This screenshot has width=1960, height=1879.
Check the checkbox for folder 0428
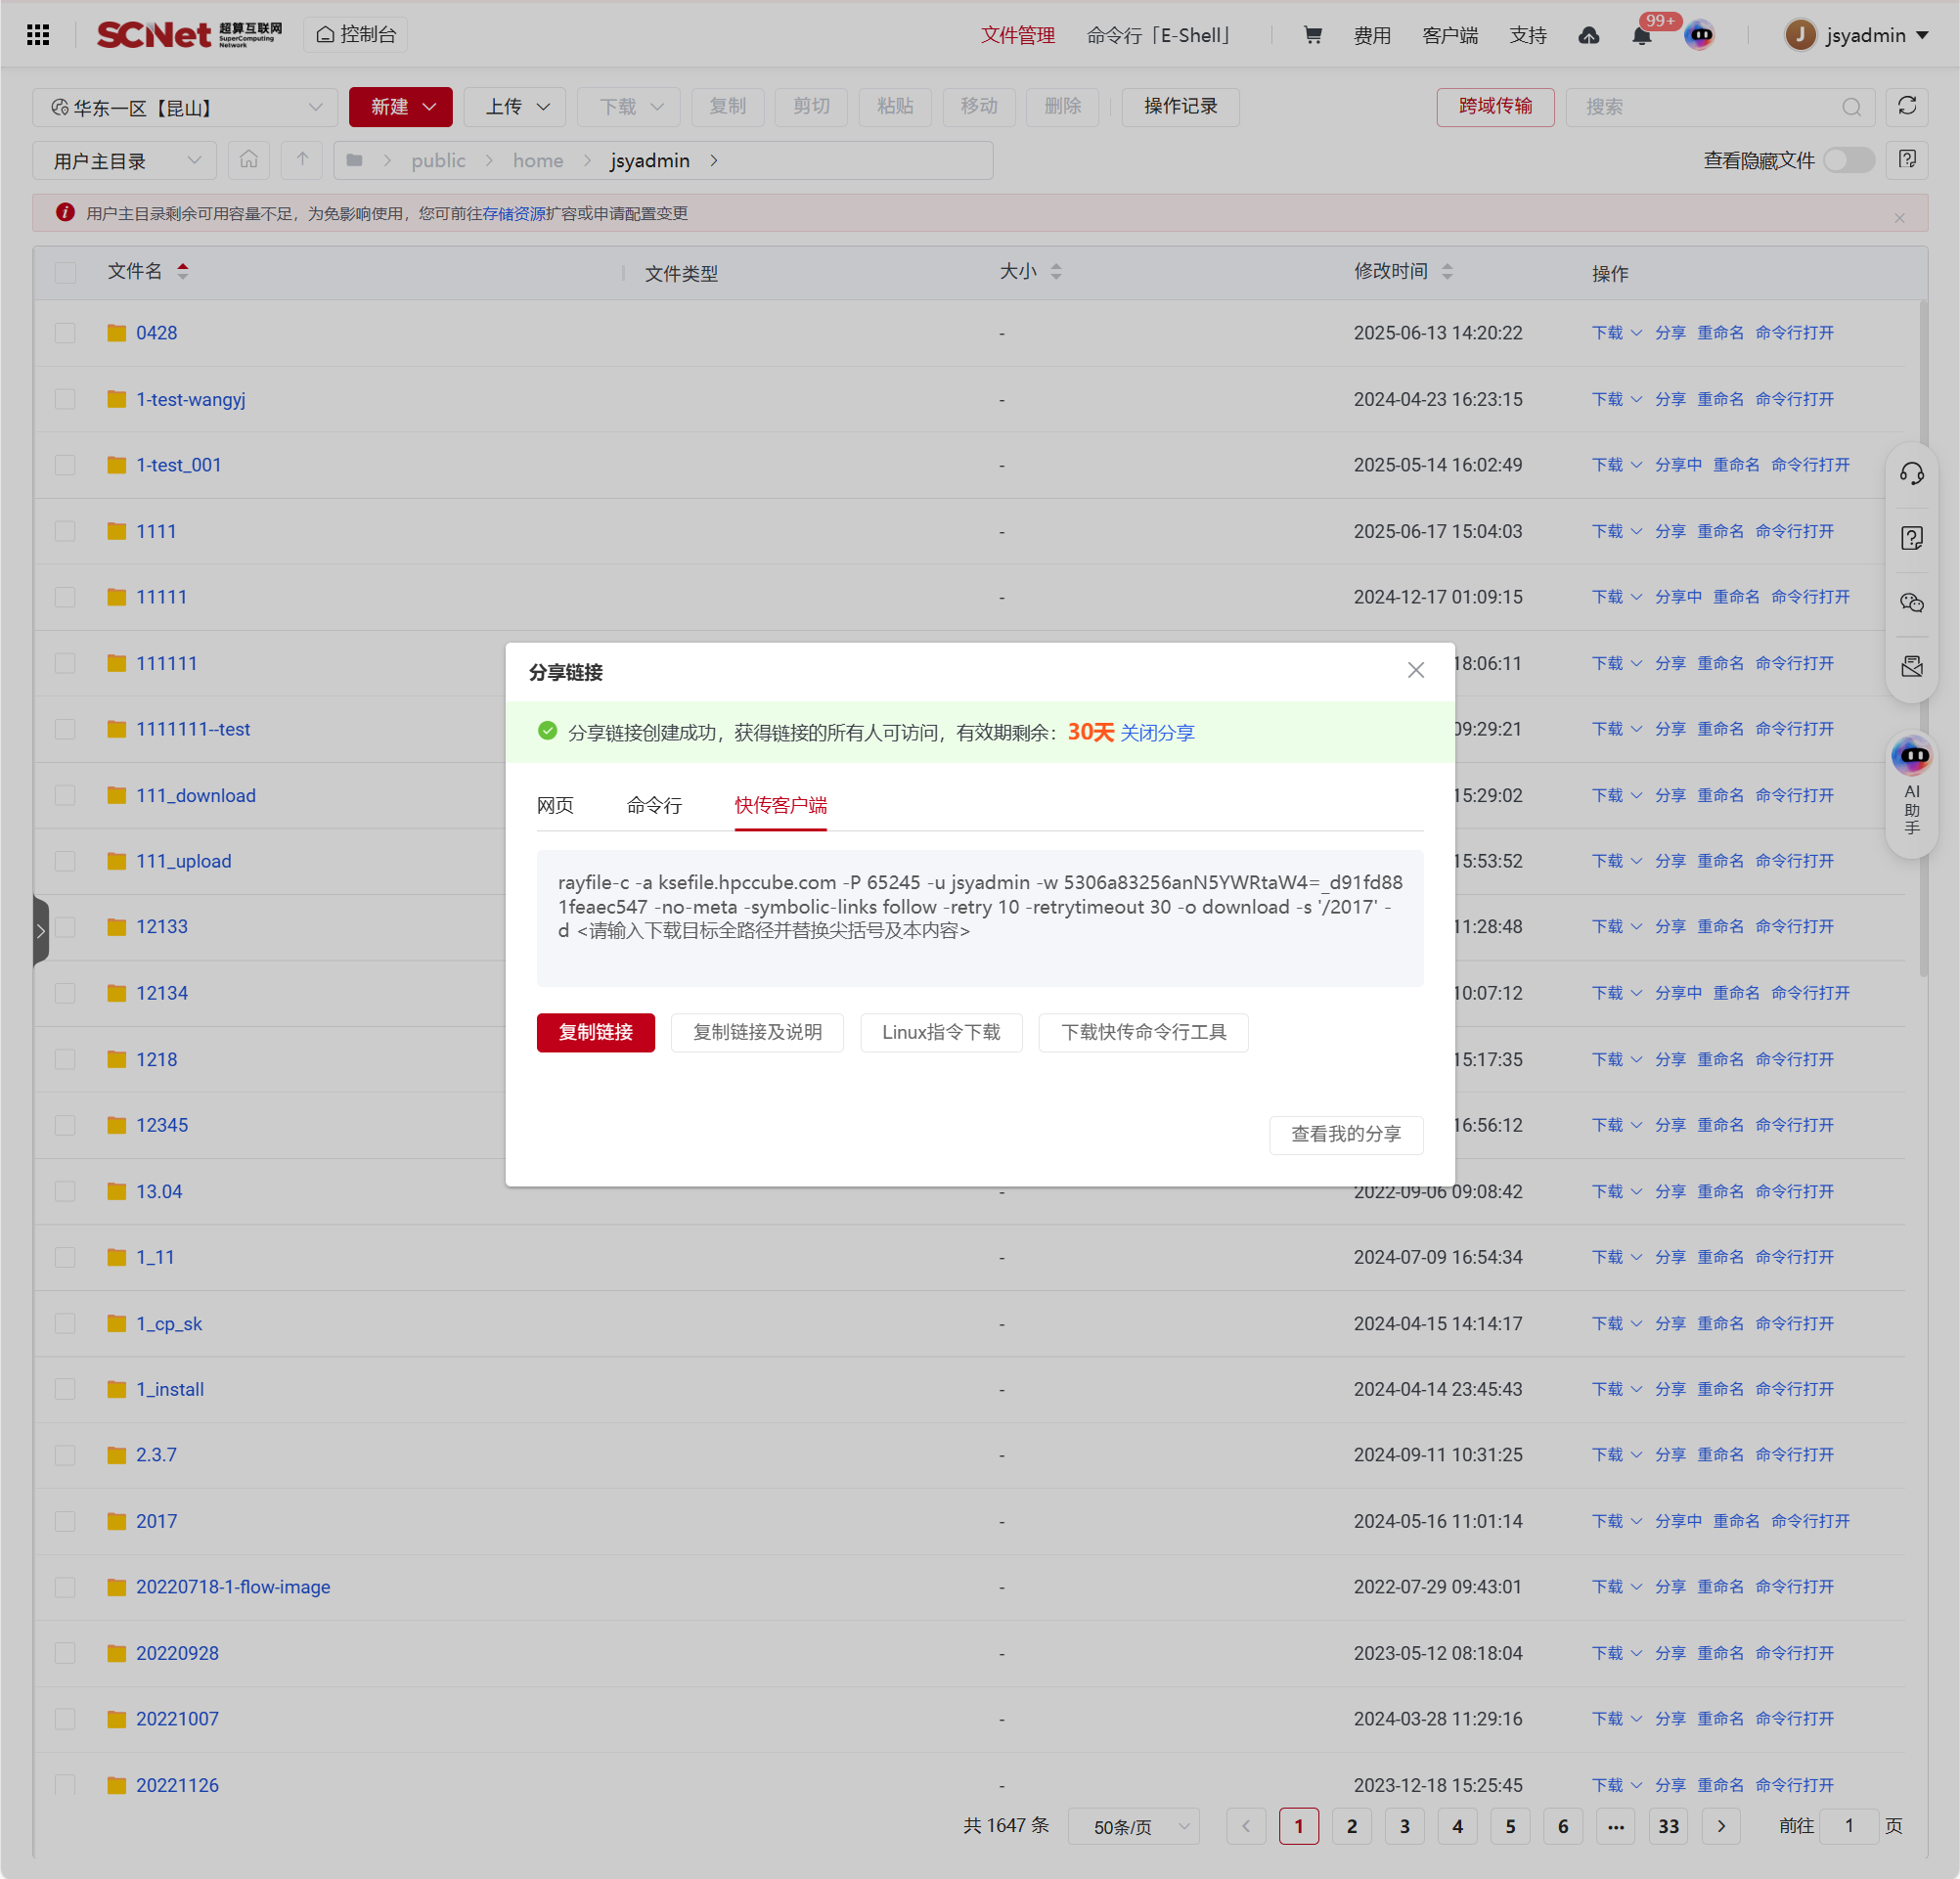point(66,333)
